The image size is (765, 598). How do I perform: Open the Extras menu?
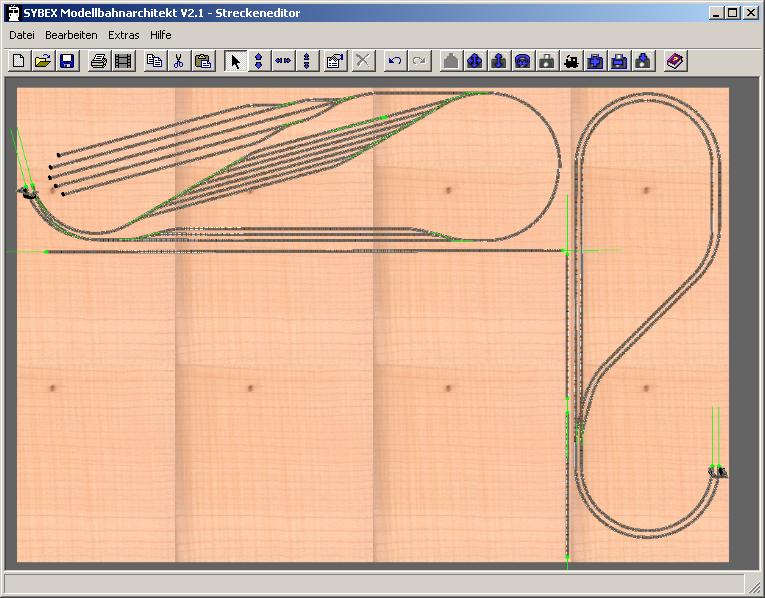tap(124, 35)
